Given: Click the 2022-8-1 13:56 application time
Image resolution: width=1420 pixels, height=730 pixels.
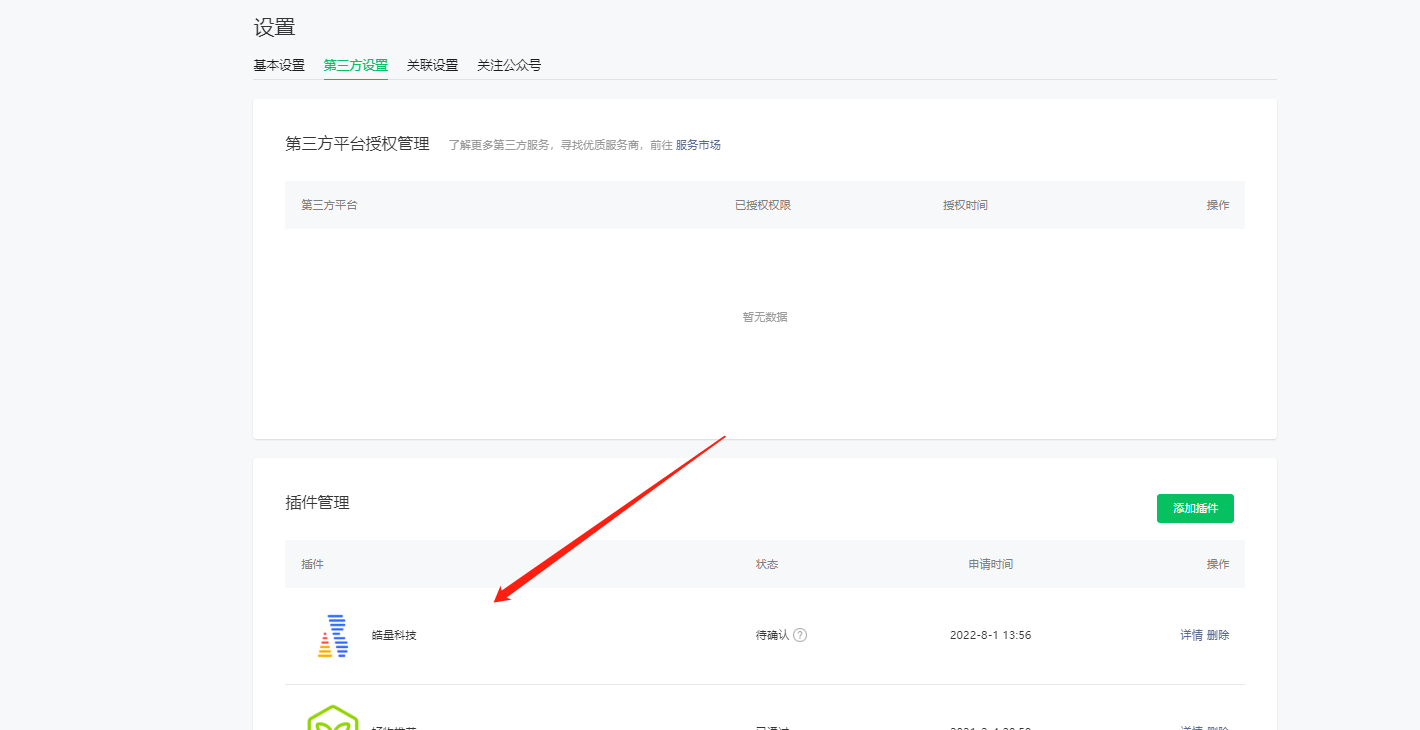Looking at the screenshot, I should click(x=990, y=635).
